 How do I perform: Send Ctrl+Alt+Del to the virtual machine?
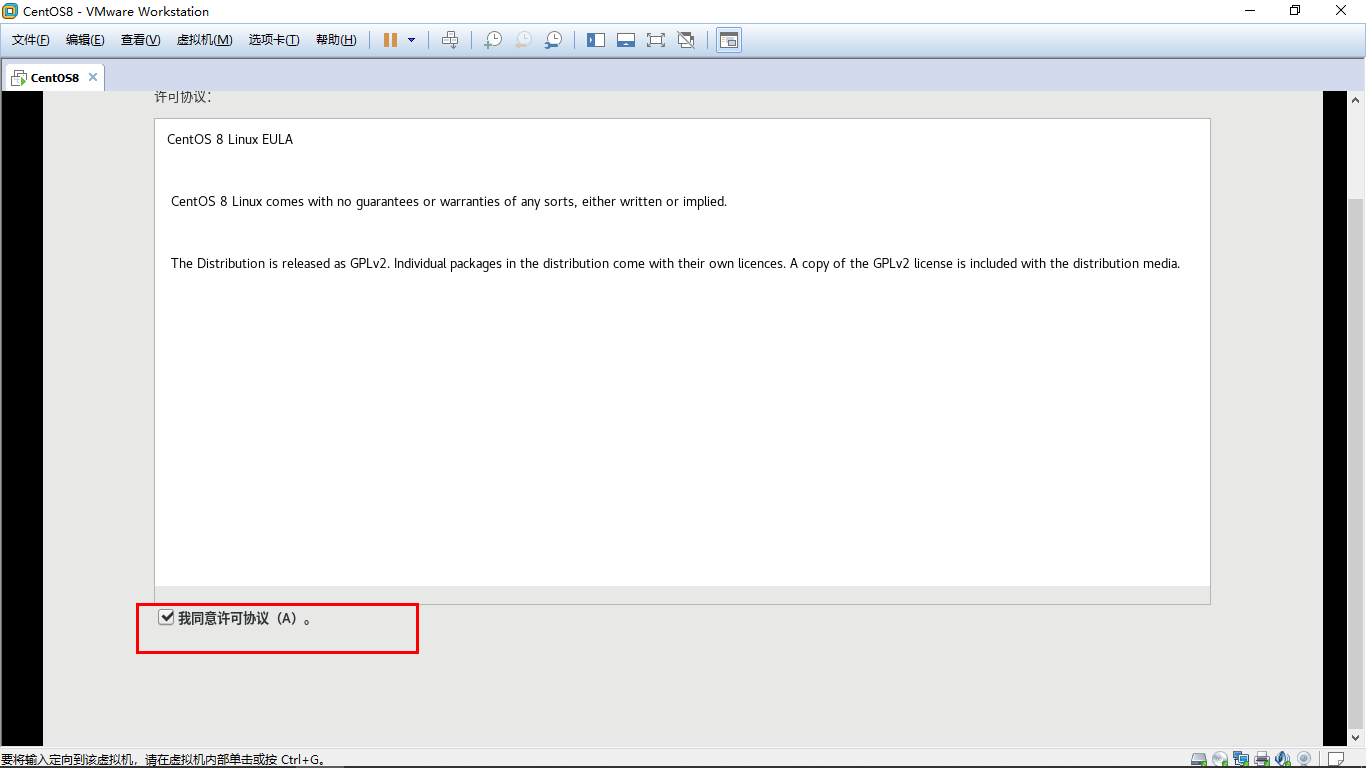point(450,40)
